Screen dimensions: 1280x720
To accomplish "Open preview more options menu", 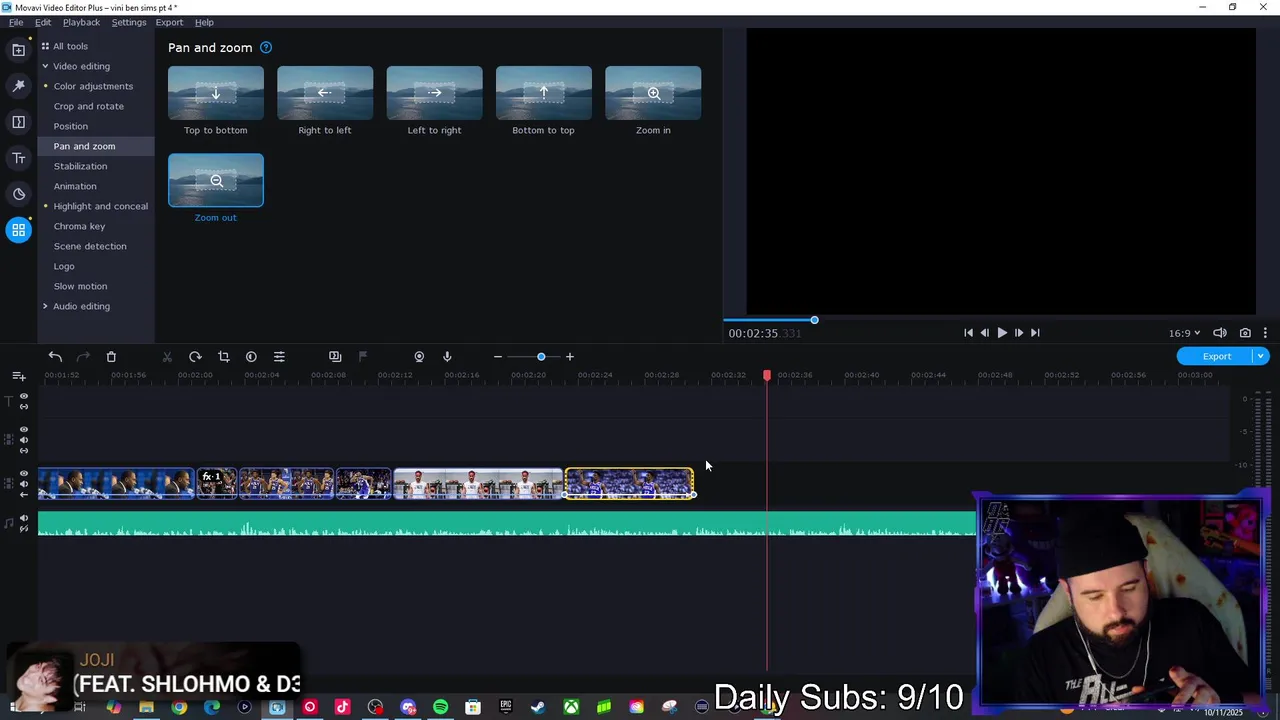I will 1265,333.
